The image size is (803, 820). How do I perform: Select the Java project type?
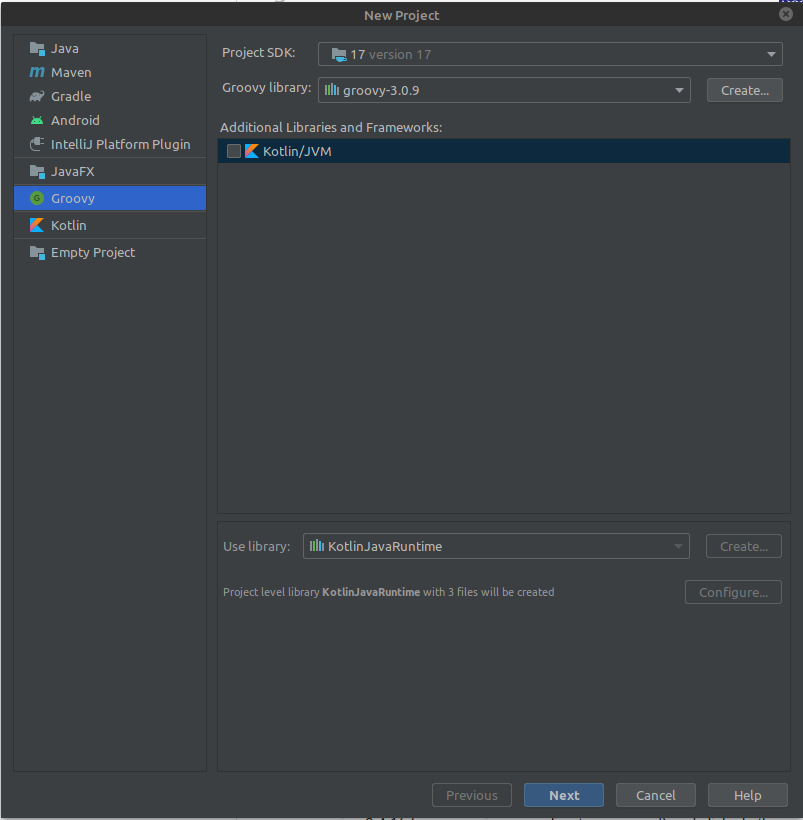tap(110, 49)
